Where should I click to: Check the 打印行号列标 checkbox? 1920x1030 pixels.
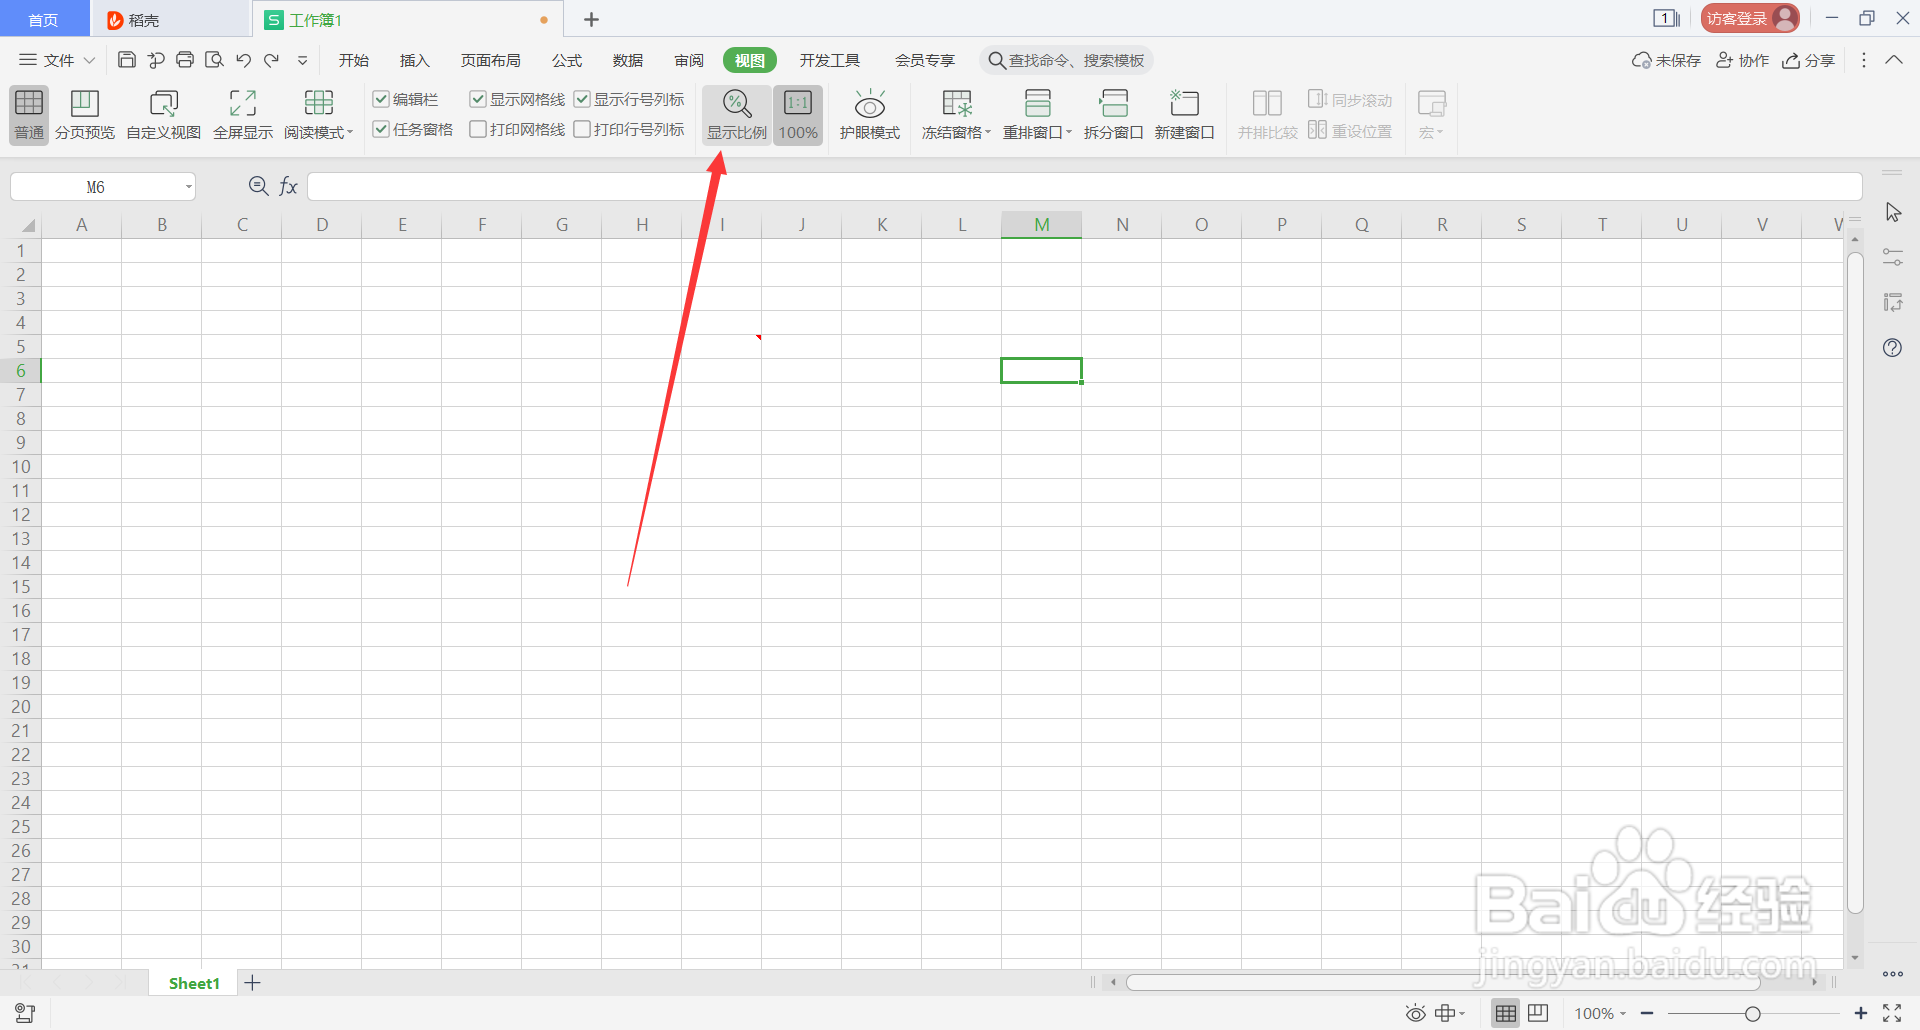coord(582,129)
